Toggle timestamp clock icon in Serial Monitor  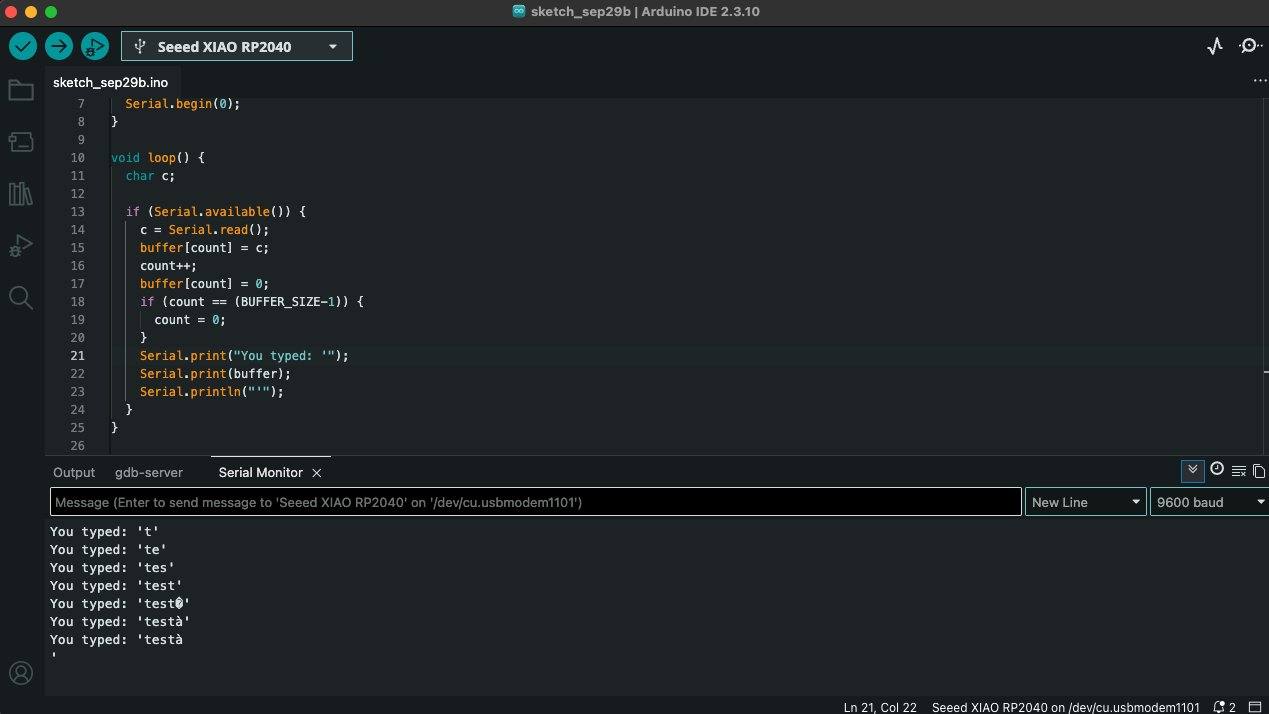[1217, 470]
